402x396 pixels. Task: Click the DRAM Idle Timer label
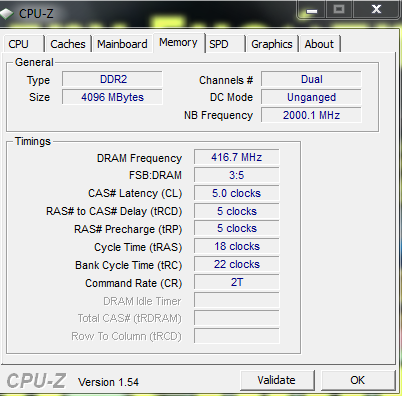tap(142, 301)
